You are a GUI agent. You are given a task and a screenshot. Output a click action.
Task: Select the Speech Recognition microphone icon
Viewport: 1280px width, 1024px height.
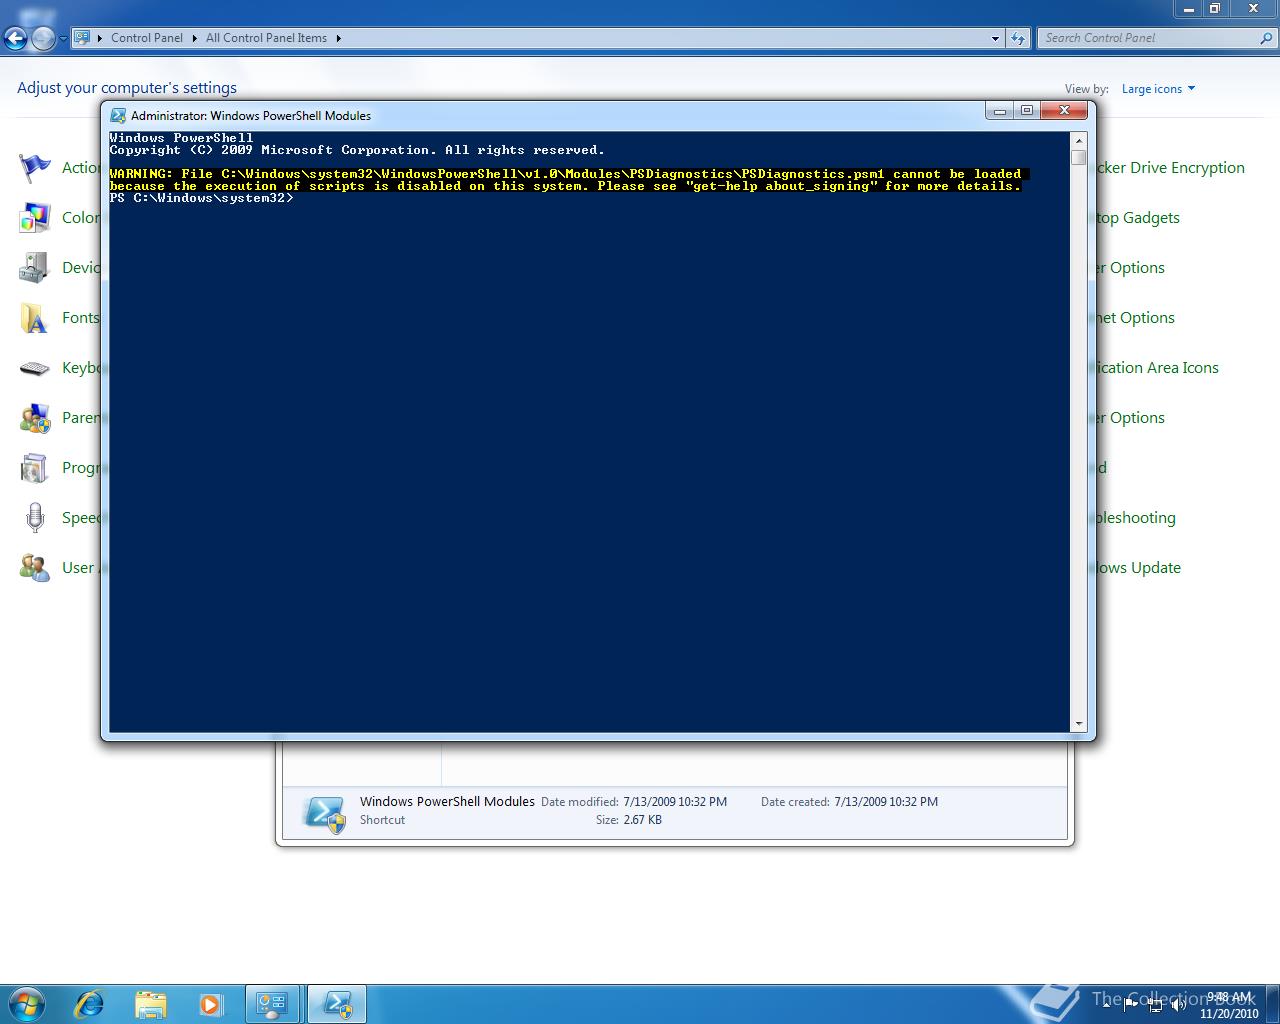point(34,517)
